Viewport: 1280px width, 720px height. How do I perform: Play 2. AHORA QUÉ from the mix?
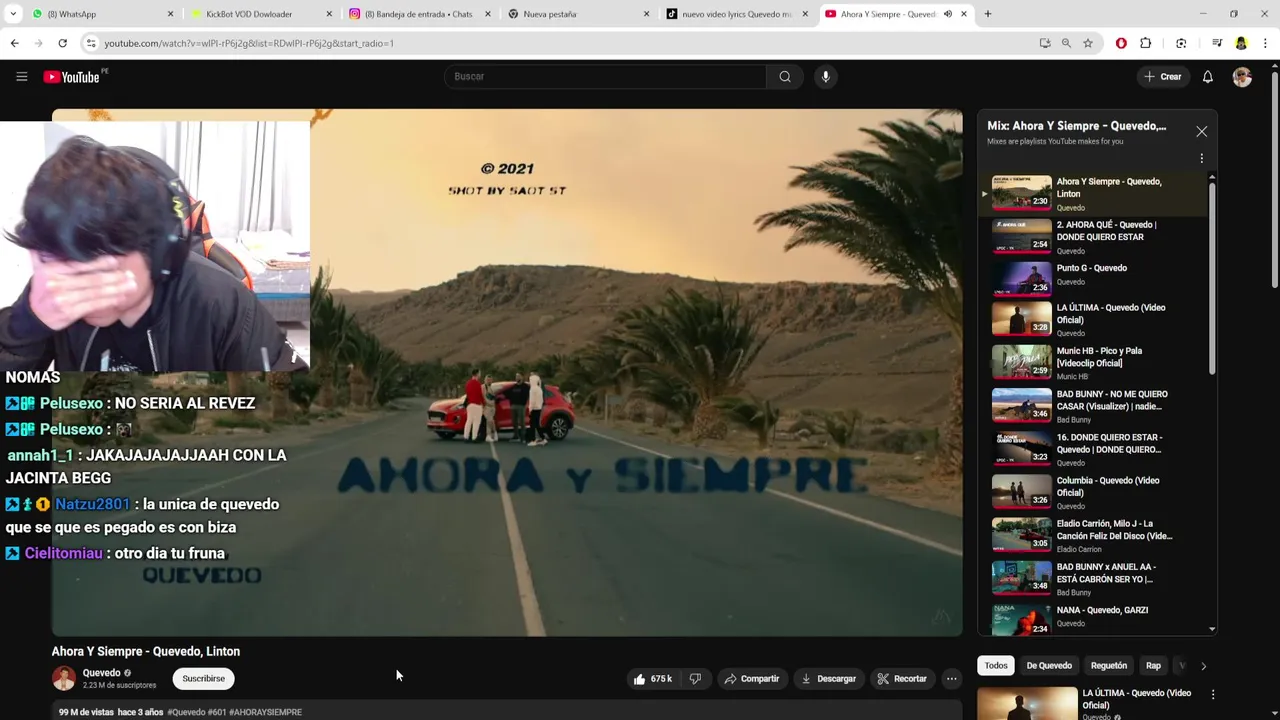coord(1095,237)
